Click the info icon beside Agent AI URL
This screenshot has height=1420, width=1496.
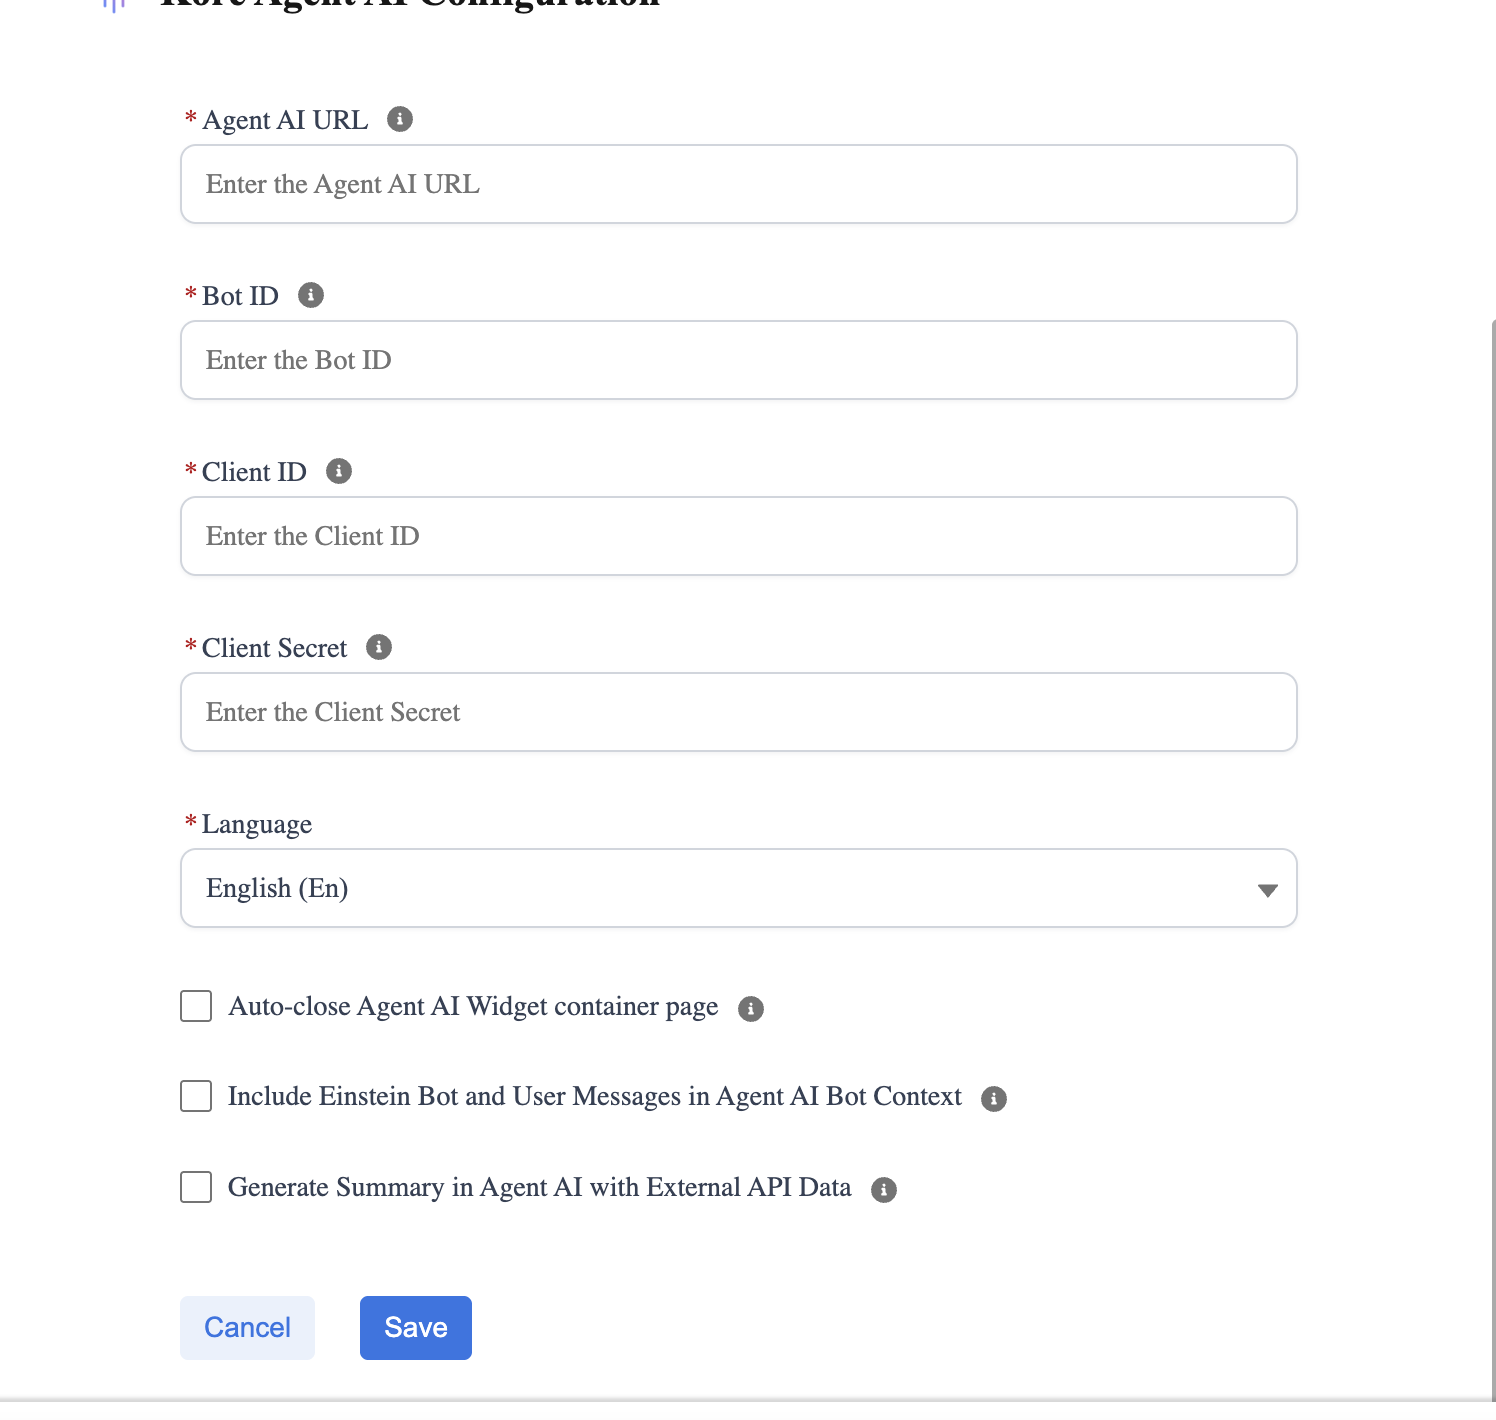point(400,119)
